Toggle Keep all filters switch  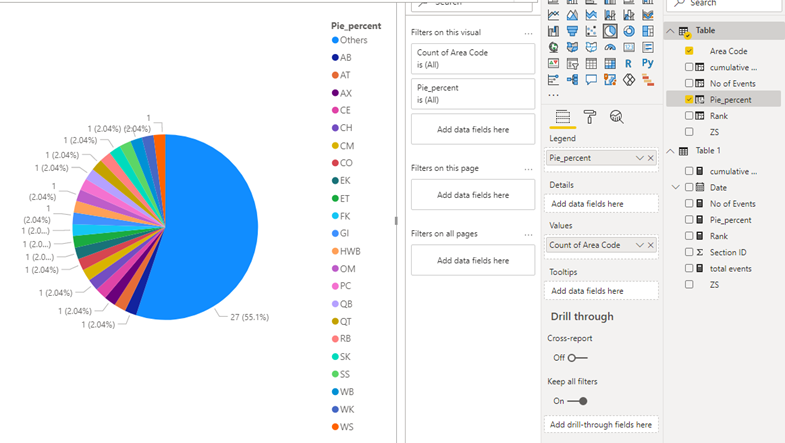(577, 401)
